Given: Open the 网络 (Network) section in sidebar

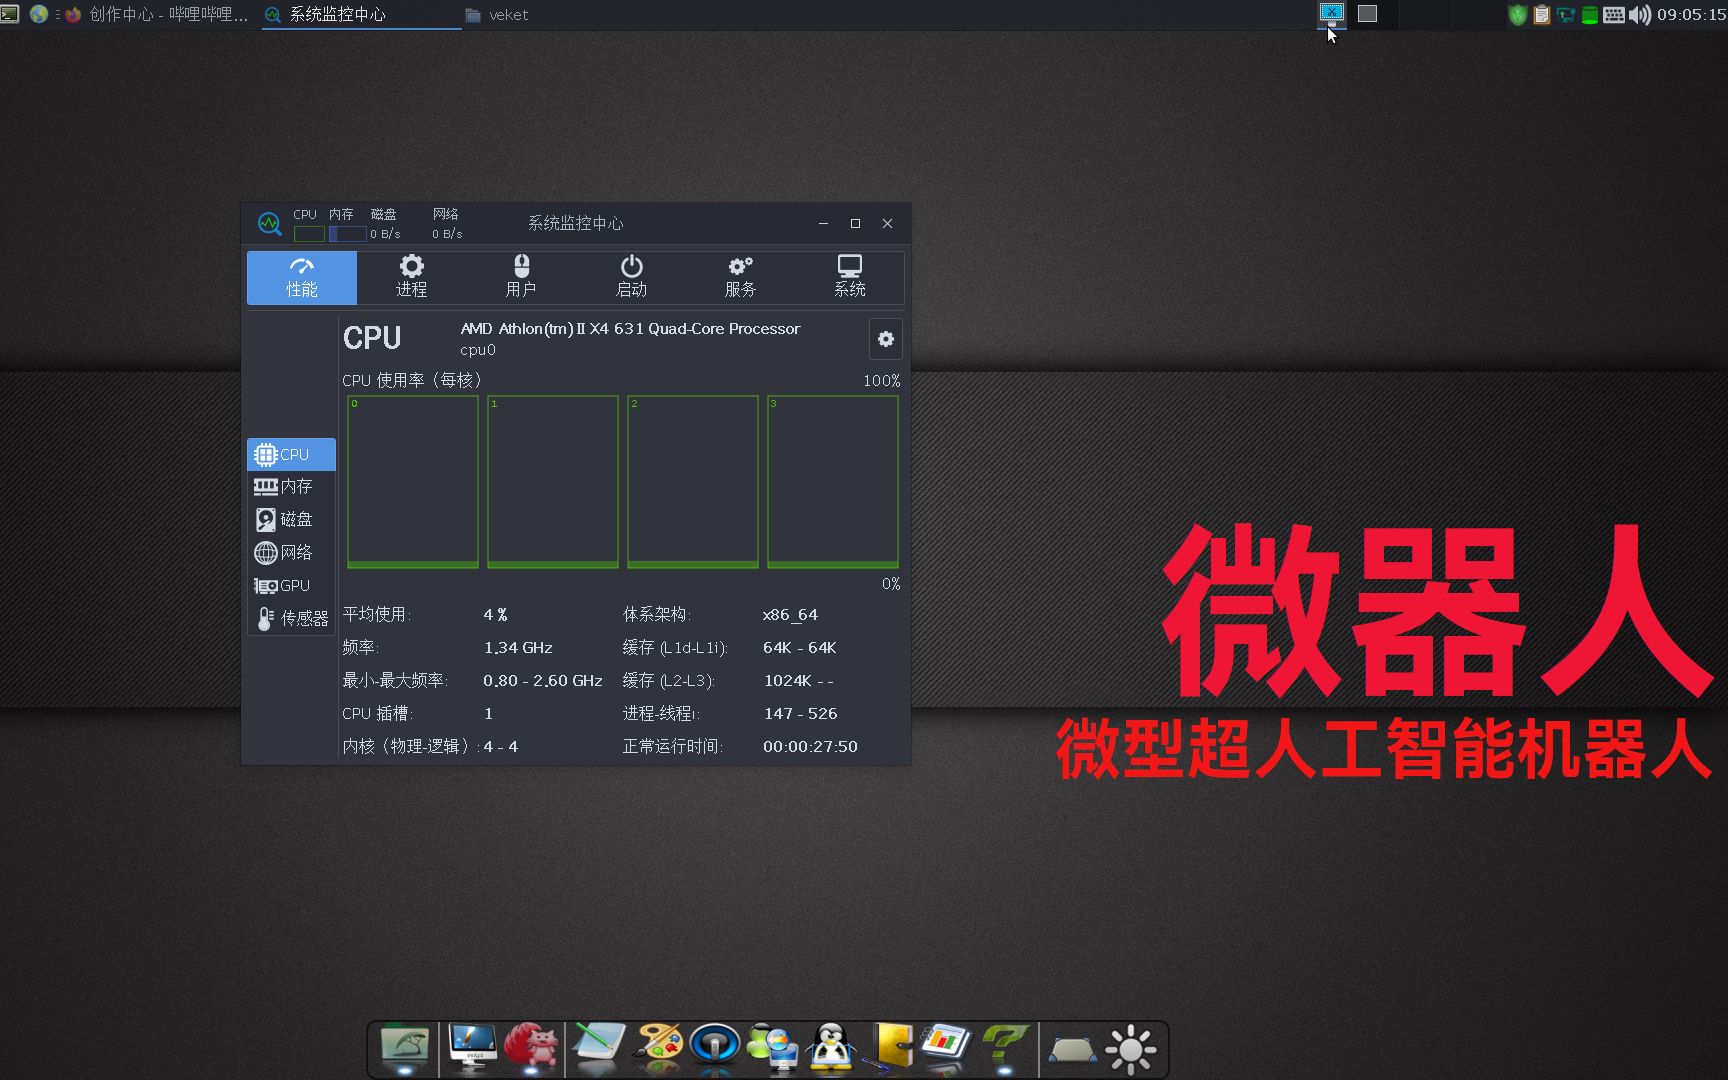Looking at the screenshot, I should [291, 552].
